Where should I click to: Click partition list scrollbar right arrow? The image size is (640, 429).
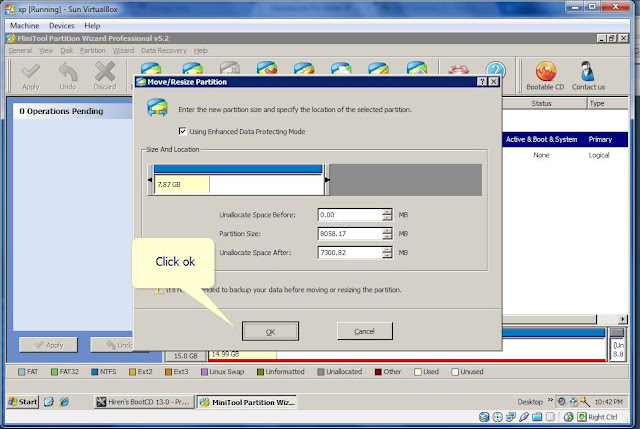pos(623,319)
